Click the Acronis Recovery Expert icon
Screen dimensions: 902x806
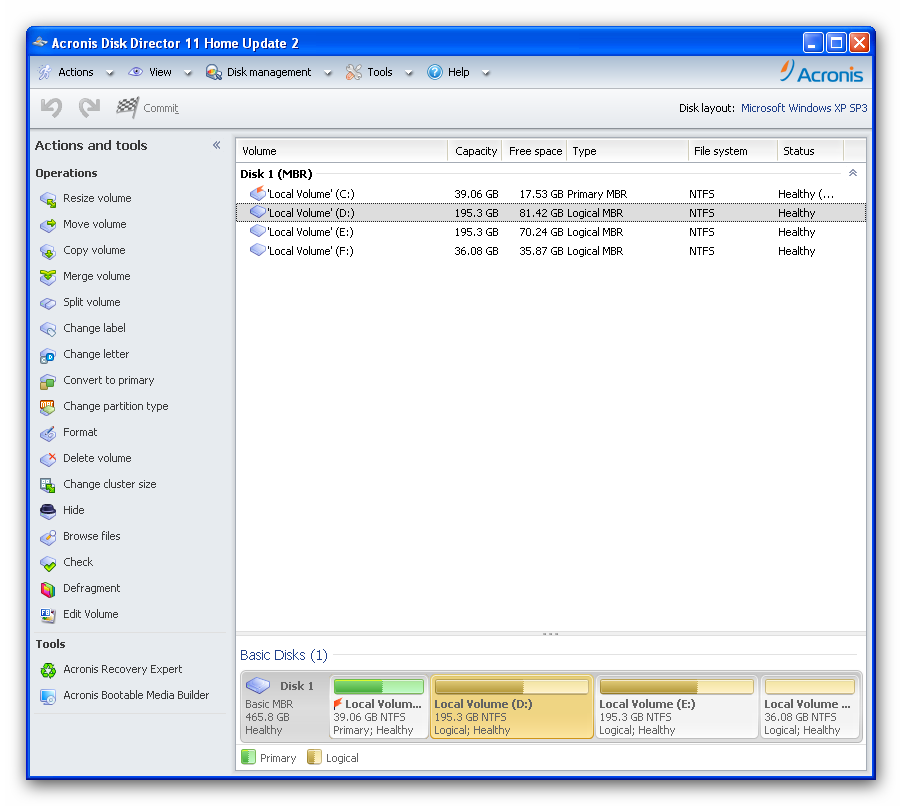click(x=48, y=670)
